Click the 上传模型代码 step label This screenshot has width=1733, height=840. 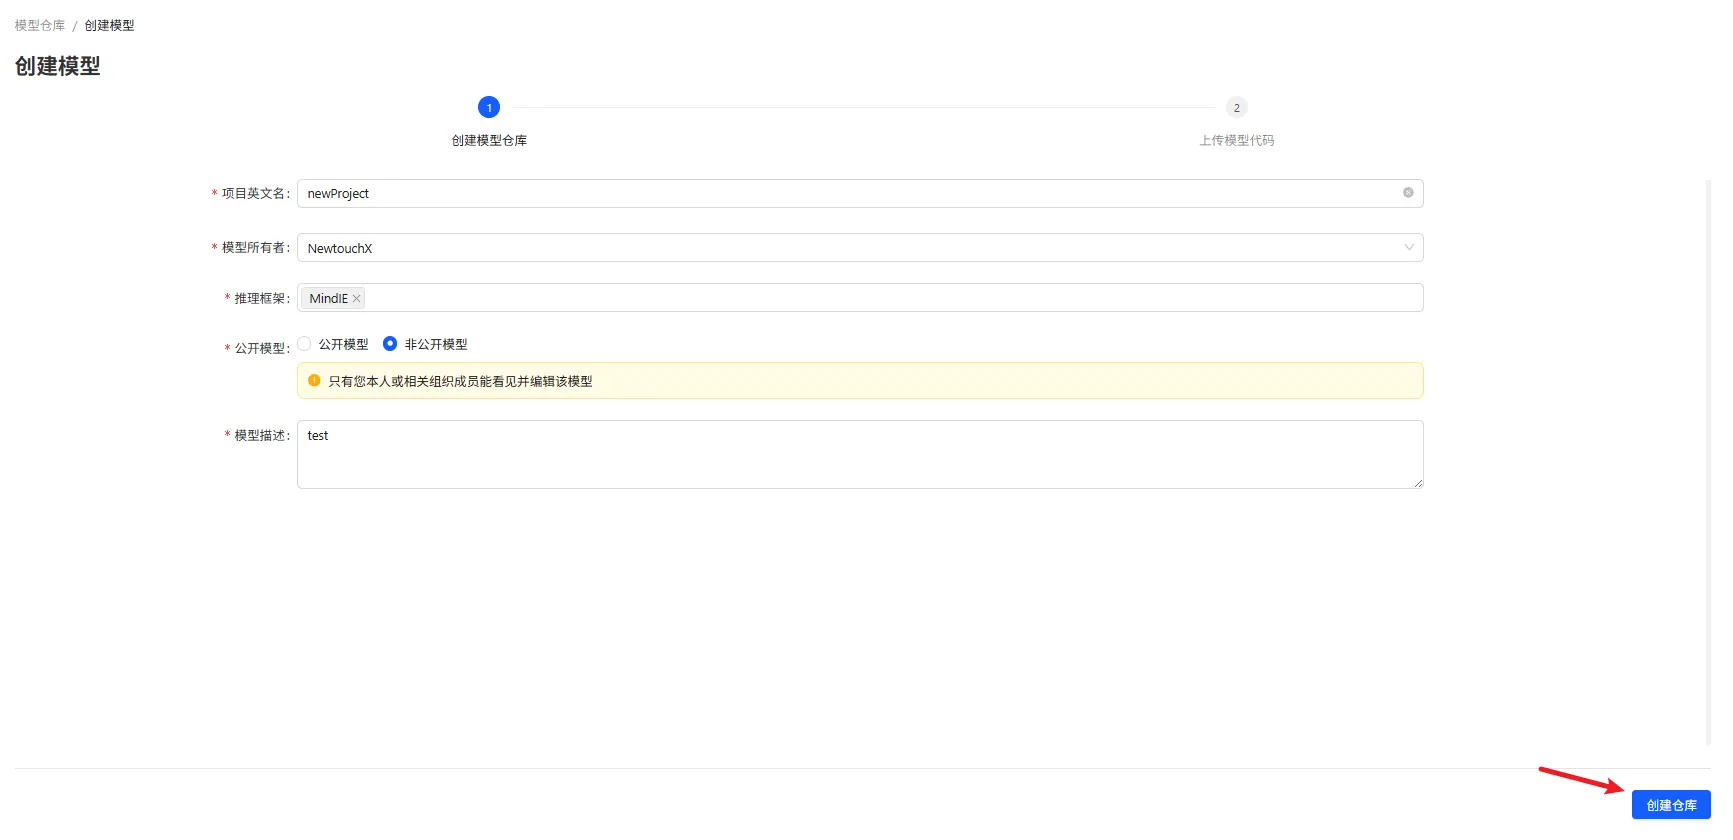pos(1237,140)
